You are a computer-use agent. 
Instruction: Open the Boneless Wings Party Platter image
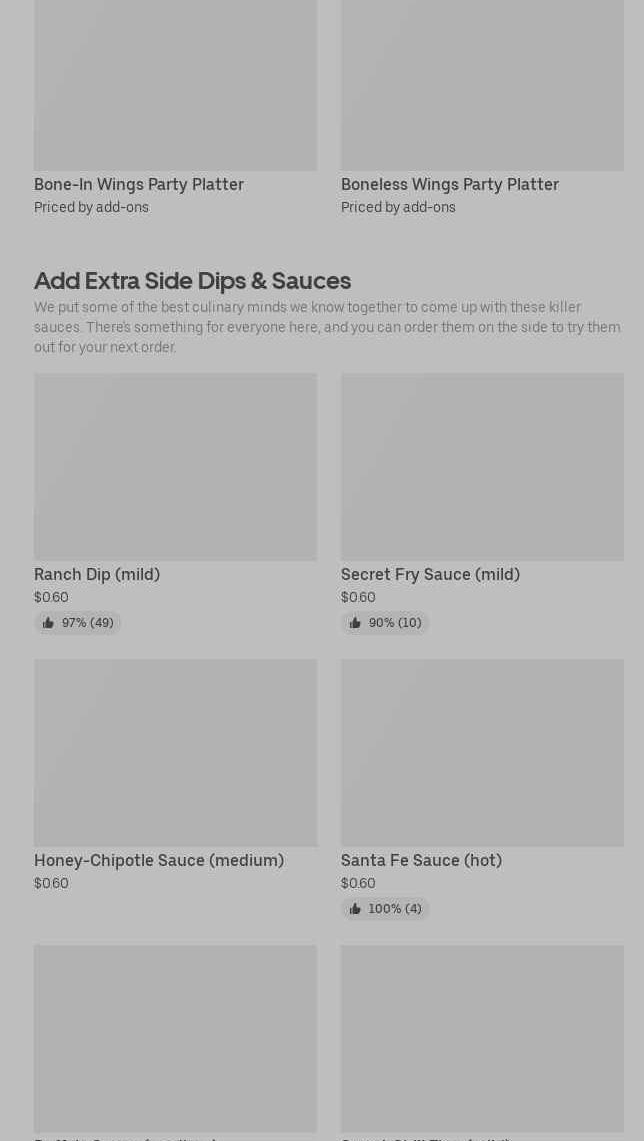(x=482, y=85)
